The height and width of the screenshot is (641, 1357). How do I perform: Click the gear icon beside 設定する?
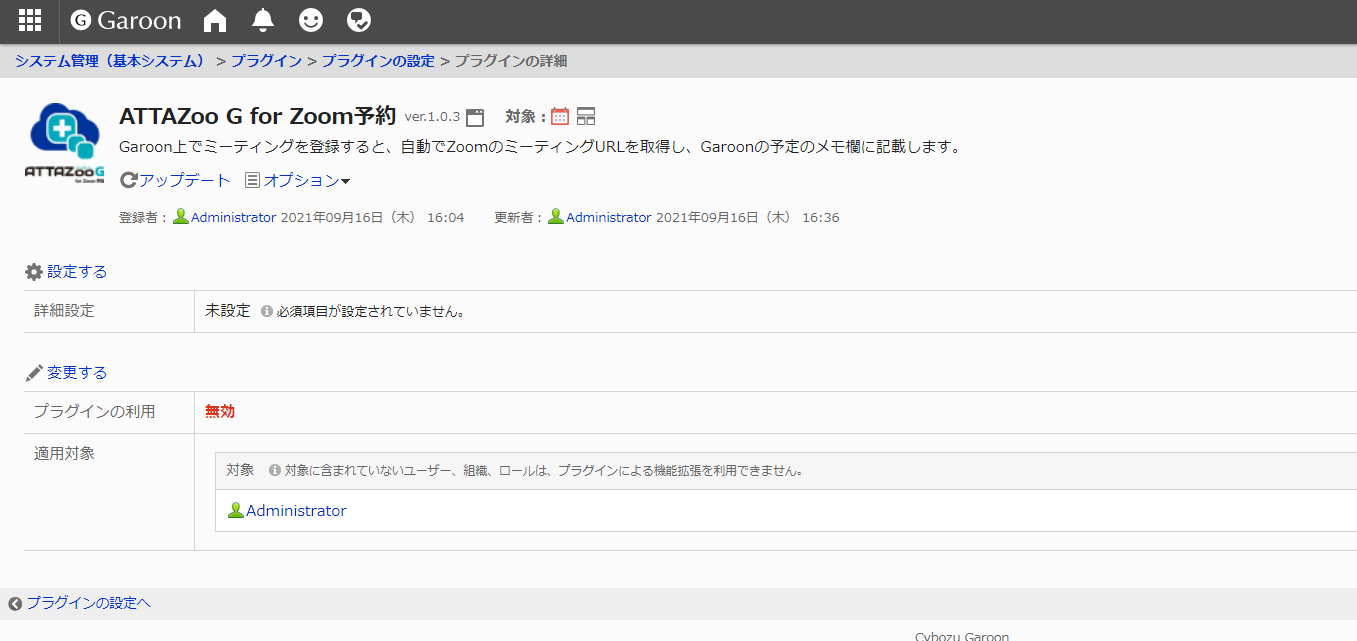[34, 272]
